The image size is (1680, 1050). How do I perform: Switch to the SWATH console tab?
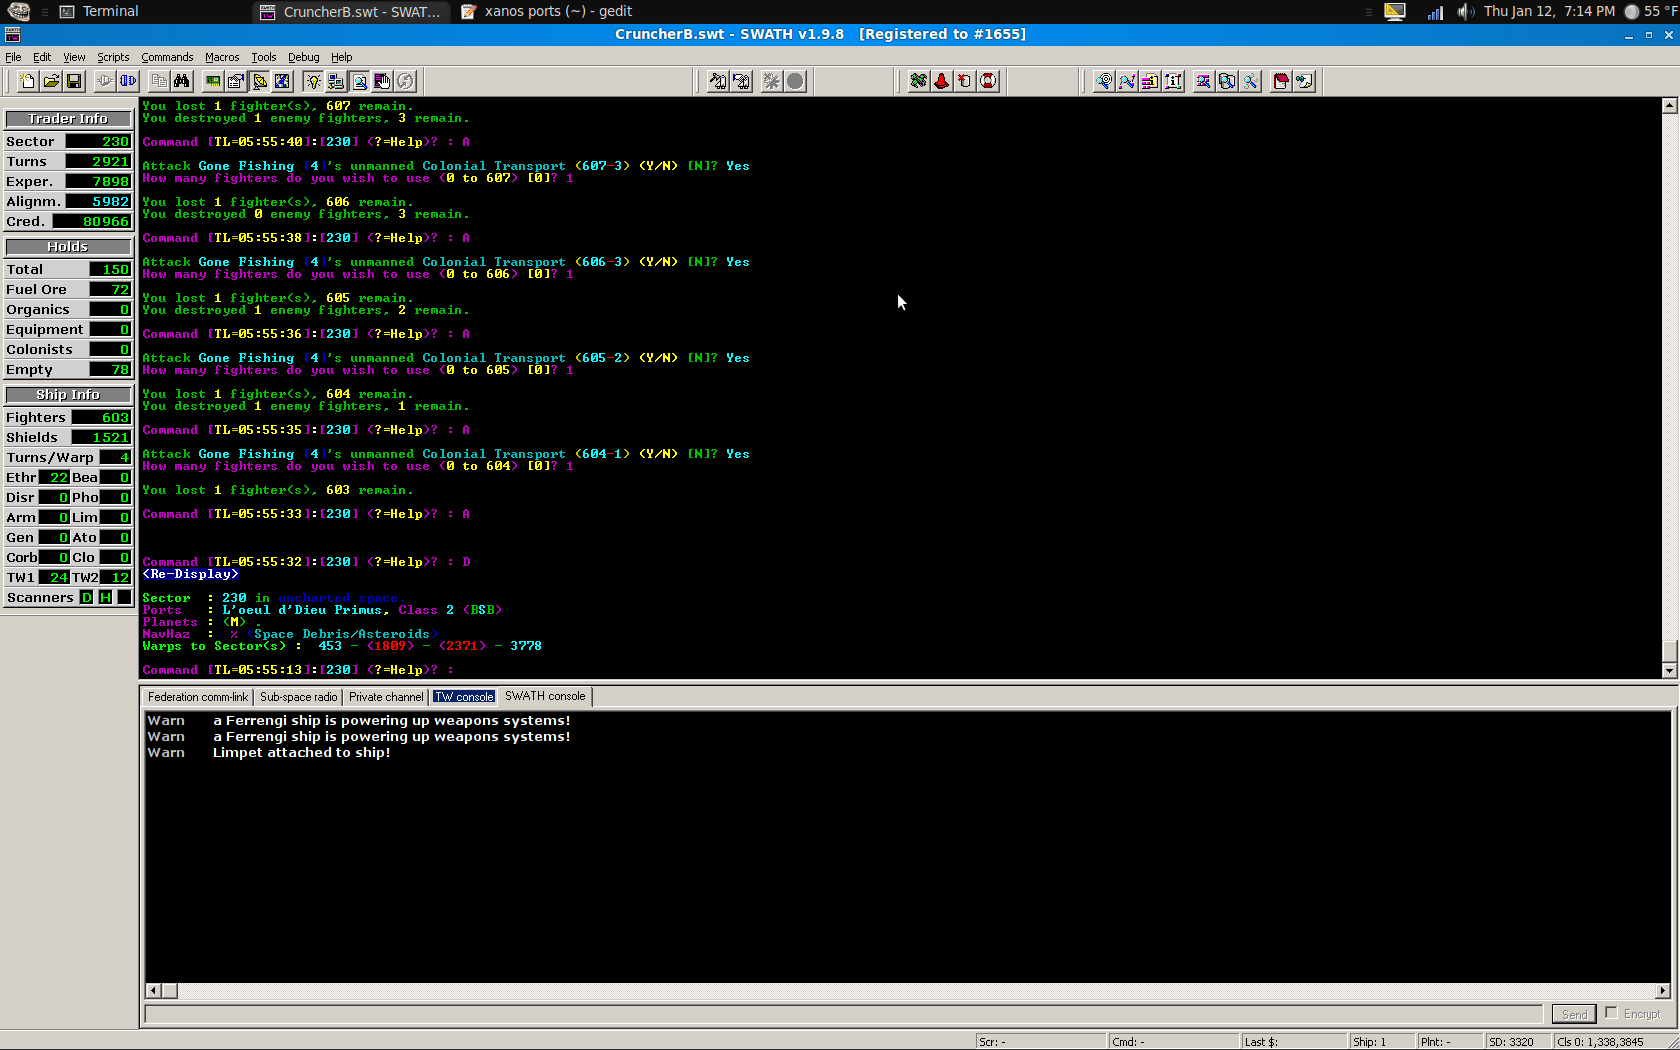coord(545,696)
